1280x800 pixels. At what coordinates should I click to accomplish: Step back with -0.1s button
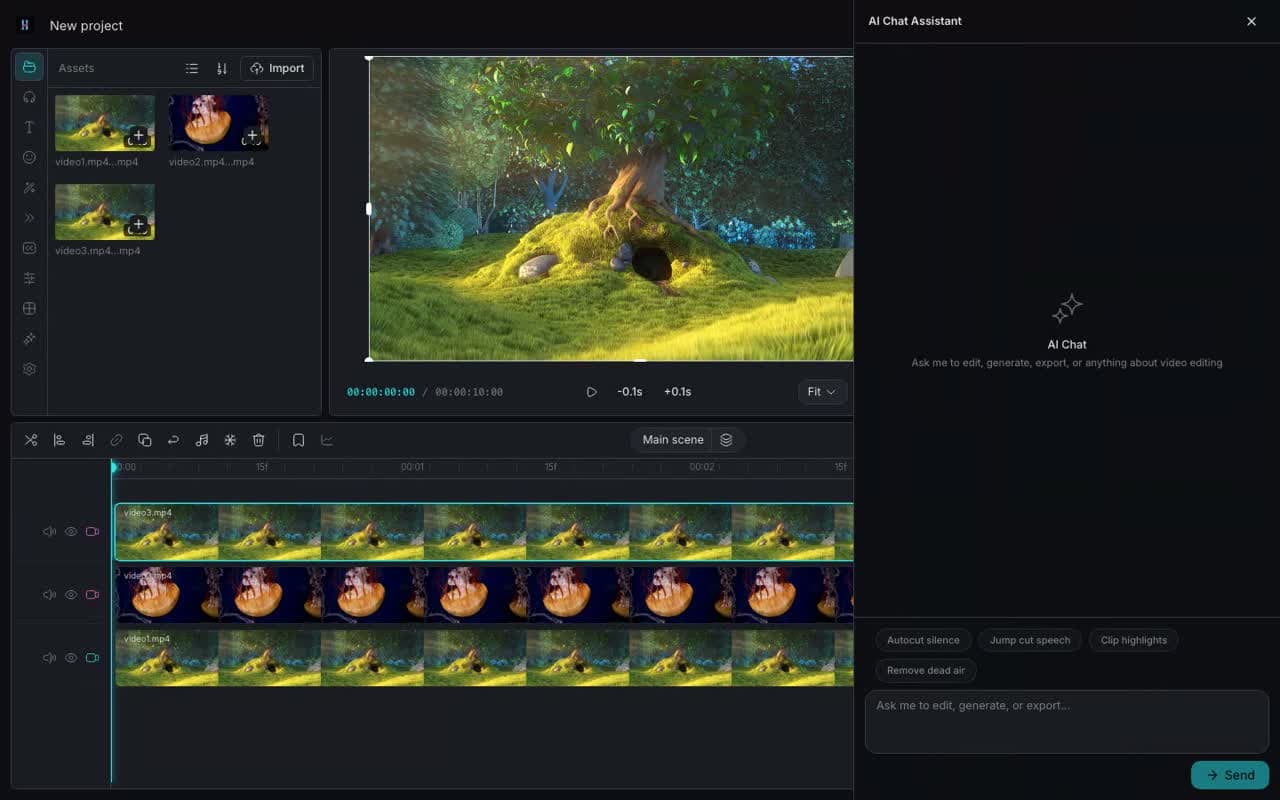(x=630, y=392)
